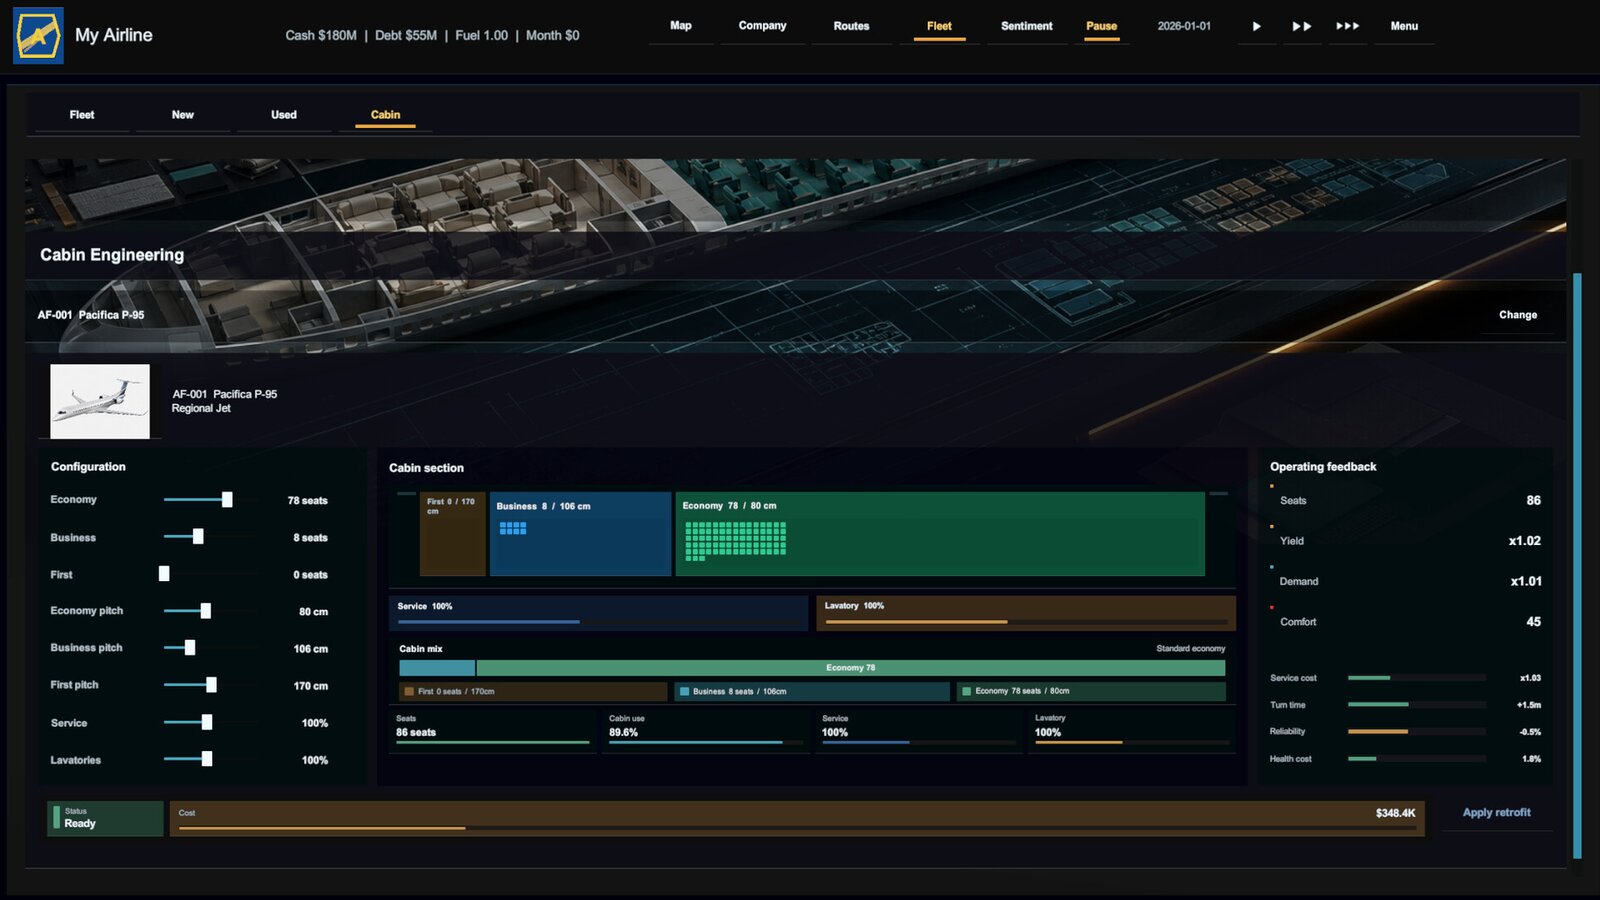The height and width of the screenshot is (900, 1600).
Task: Click the Lavatory 100% bar
Action: (x=1026, y=613)
